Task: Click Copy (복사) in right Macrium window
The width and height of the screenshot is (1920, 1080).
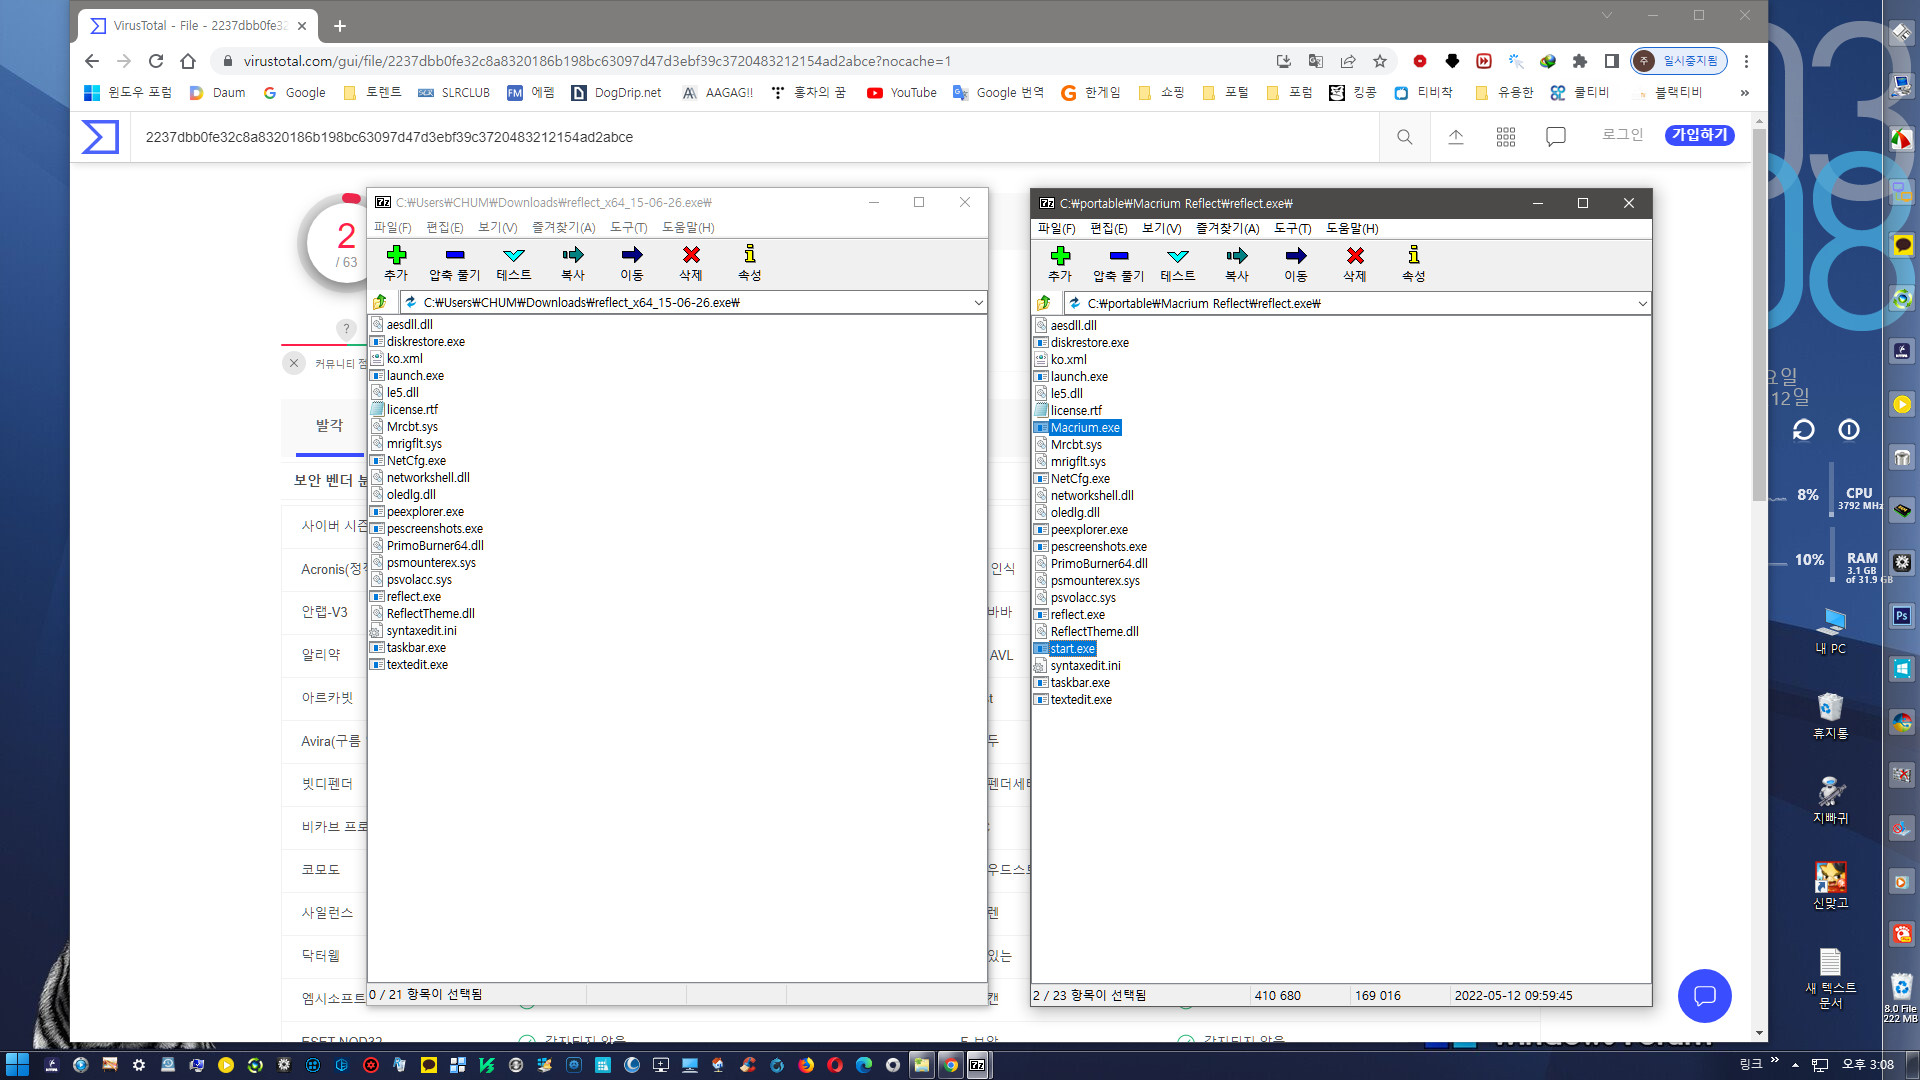Action: 1237,264
